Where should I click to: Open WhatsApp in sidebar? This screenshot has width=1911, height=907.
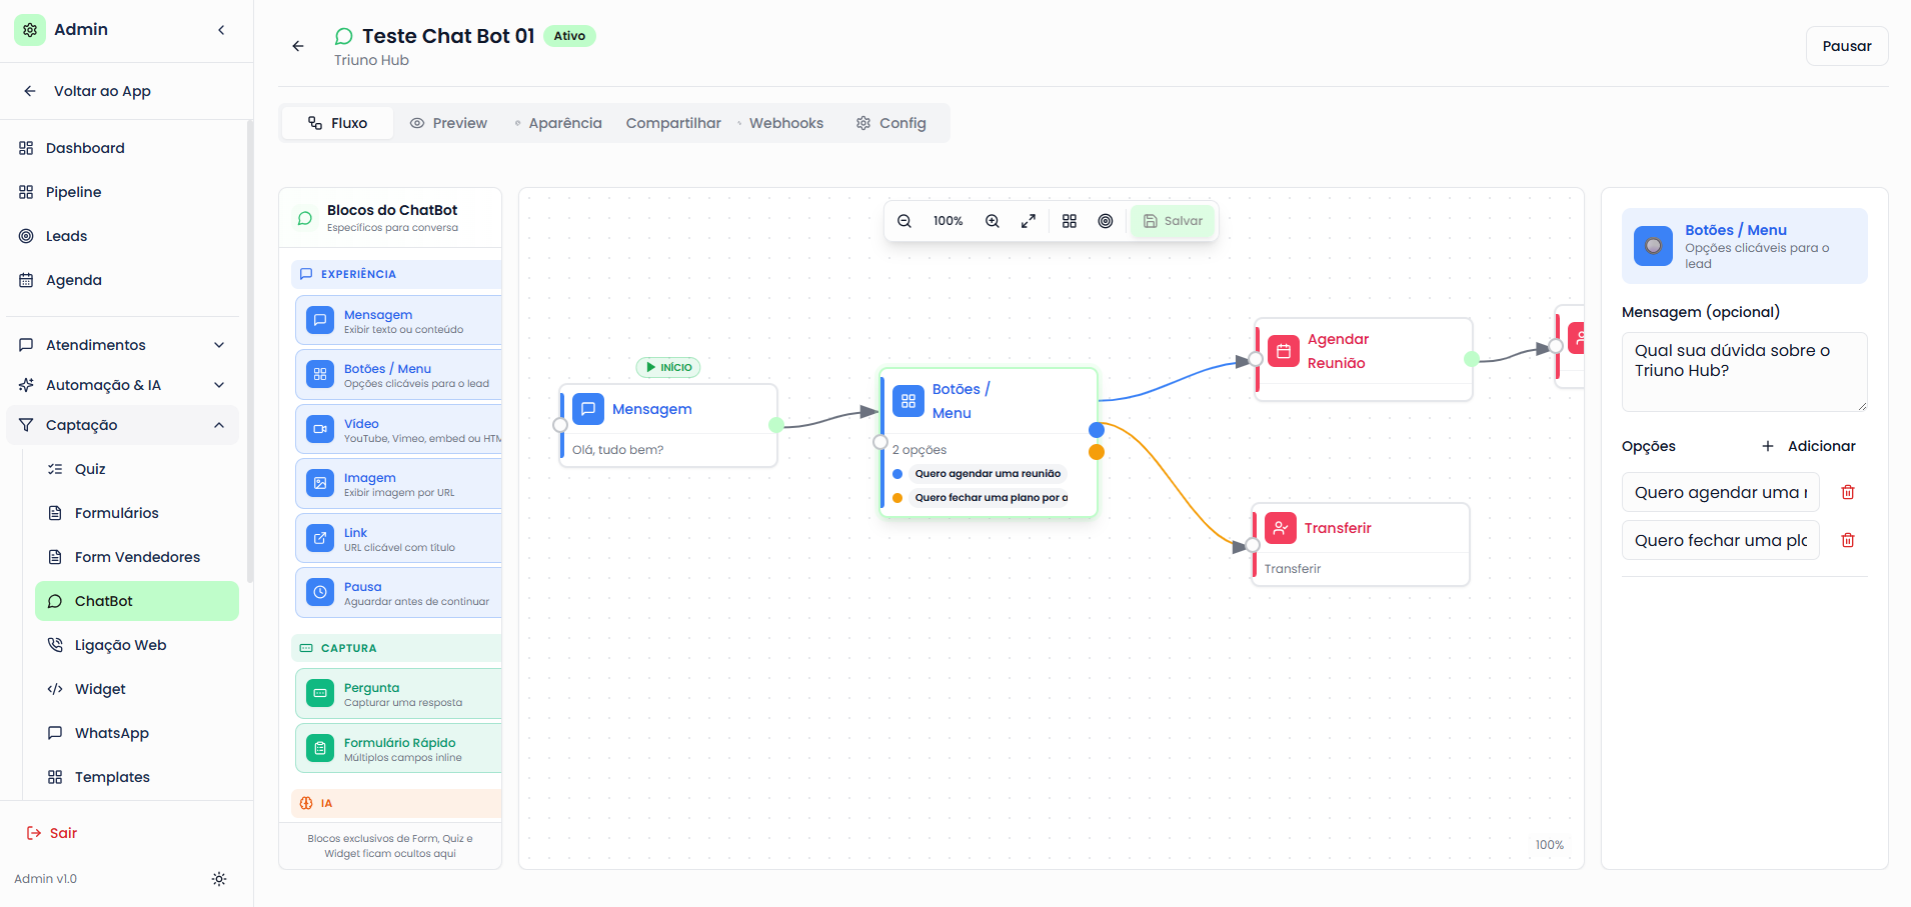click(137, 733)
